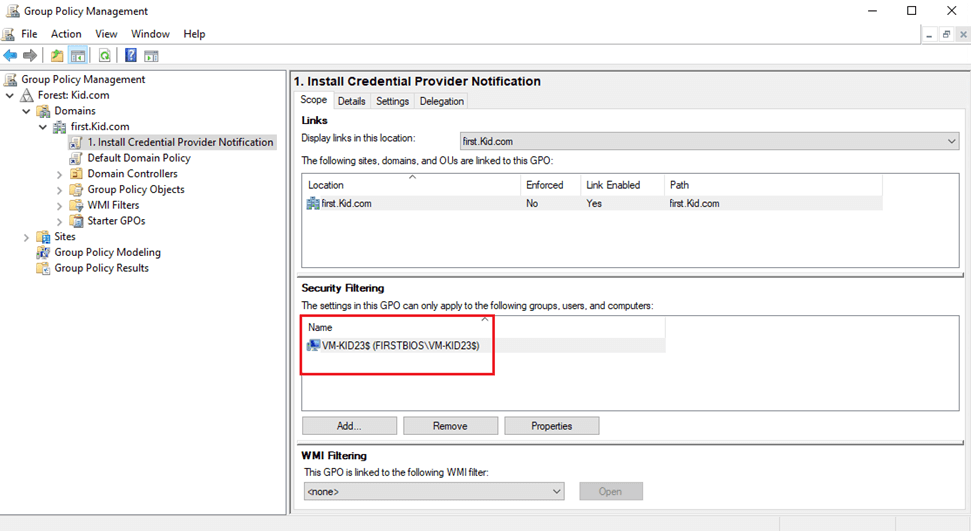This screenshot has height=531, width=971.
Task: Switch to the Scope tab
Action: tap(313, 100)
